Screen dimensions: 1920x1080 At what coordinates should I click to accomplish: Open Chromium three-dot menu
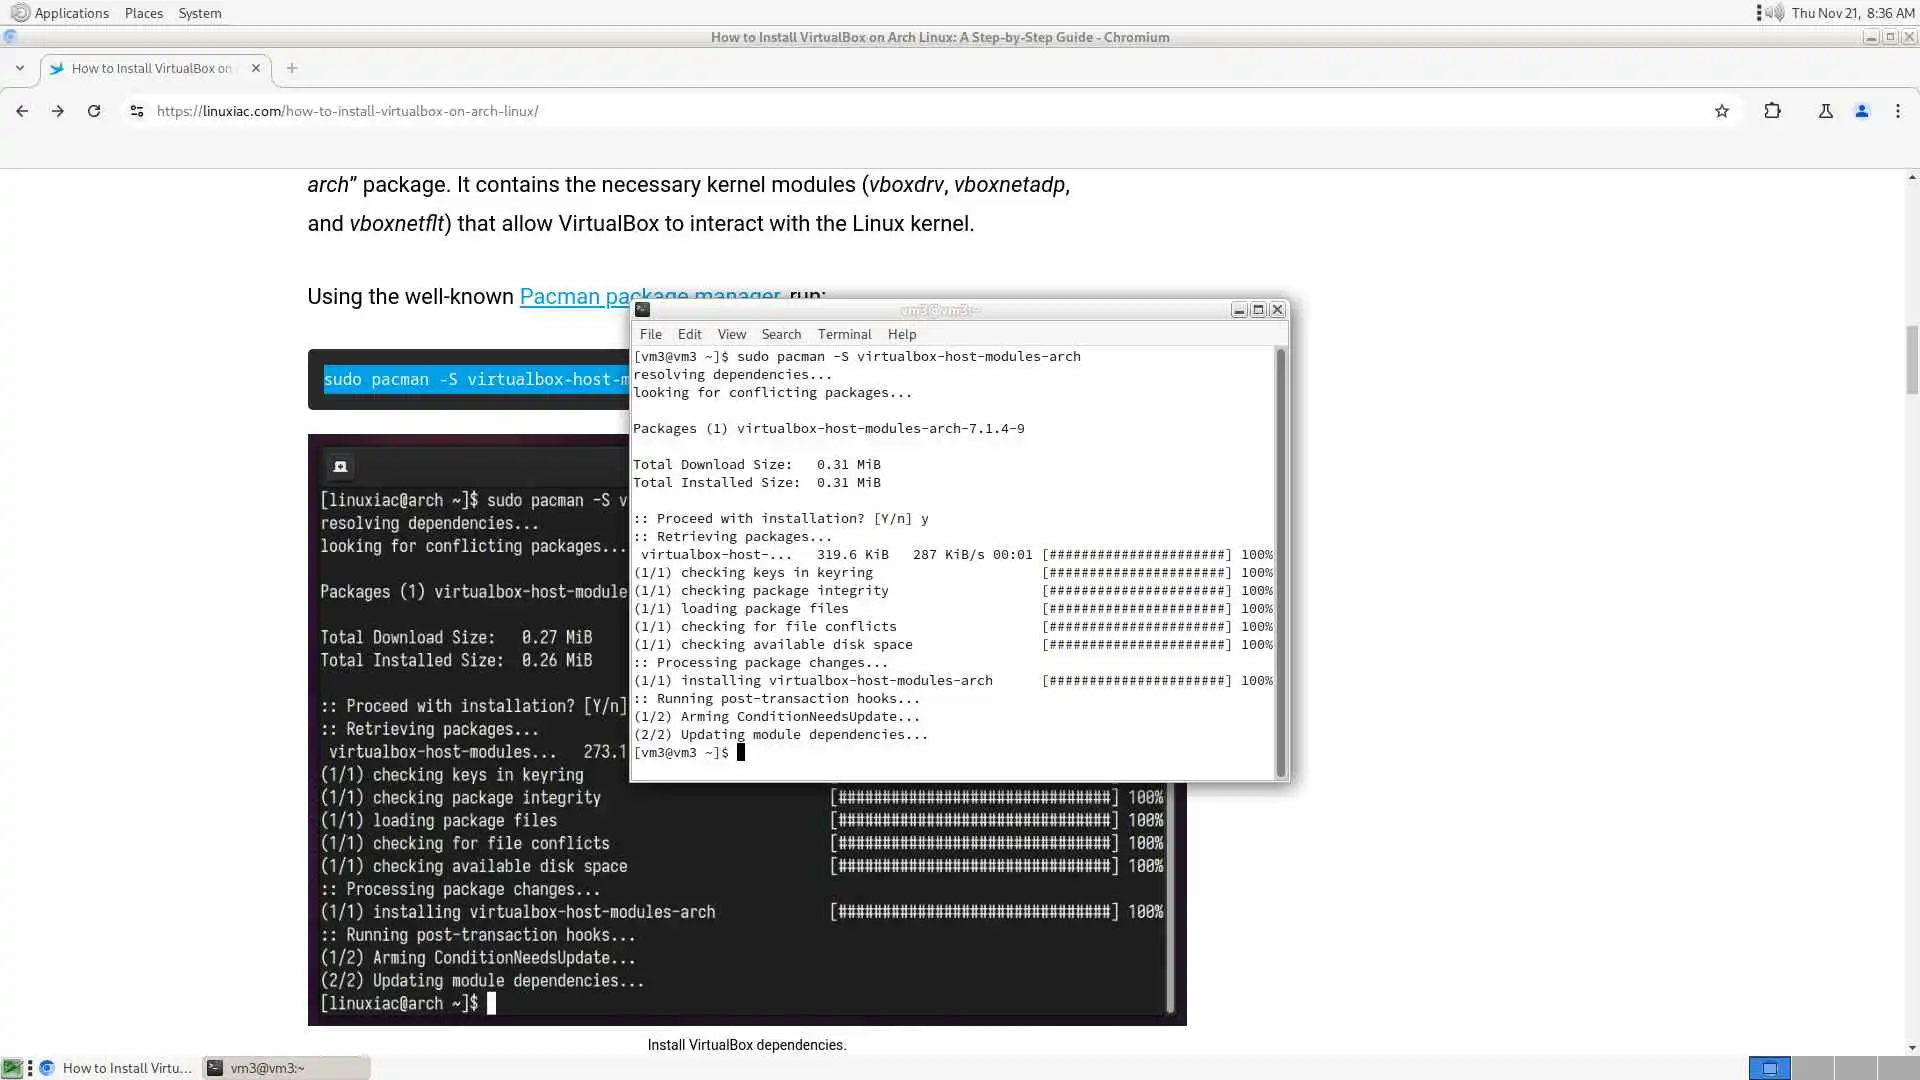pos(1897,111)
